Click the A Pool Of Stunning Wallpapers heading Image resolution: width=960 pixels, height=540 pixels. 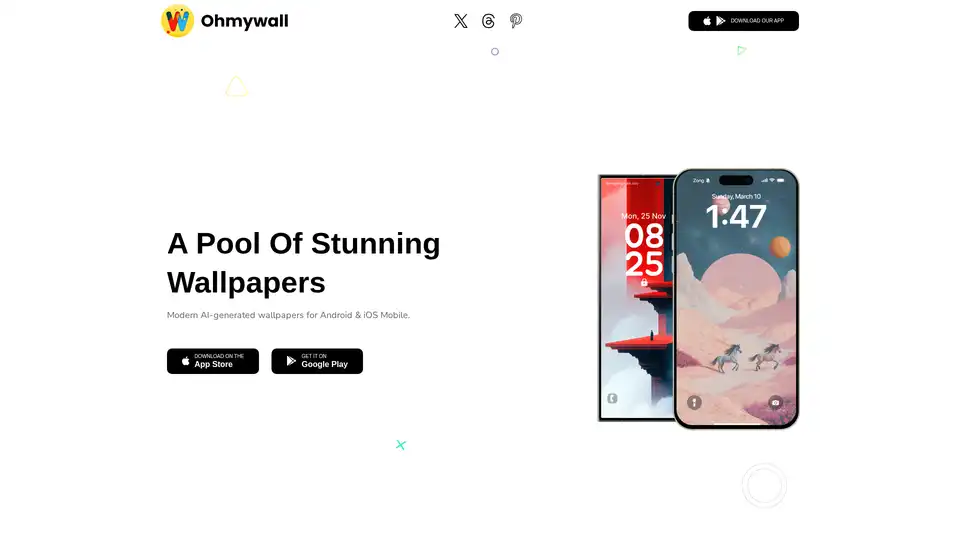[x=304, y=263]
